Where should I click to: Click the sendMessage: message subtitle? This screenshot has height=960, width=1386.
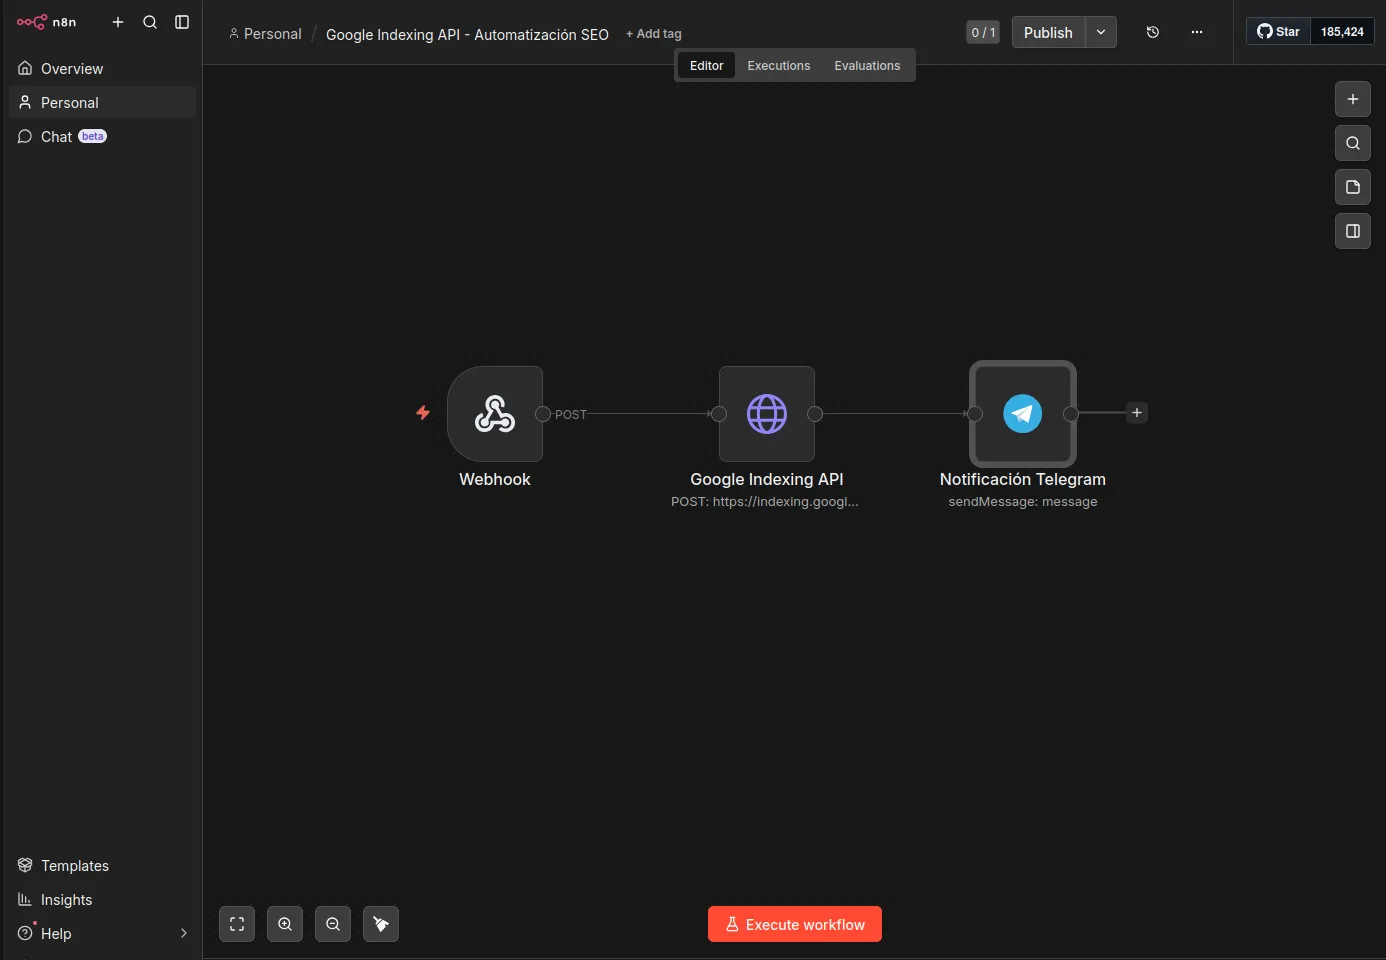tap(1023, 502)
